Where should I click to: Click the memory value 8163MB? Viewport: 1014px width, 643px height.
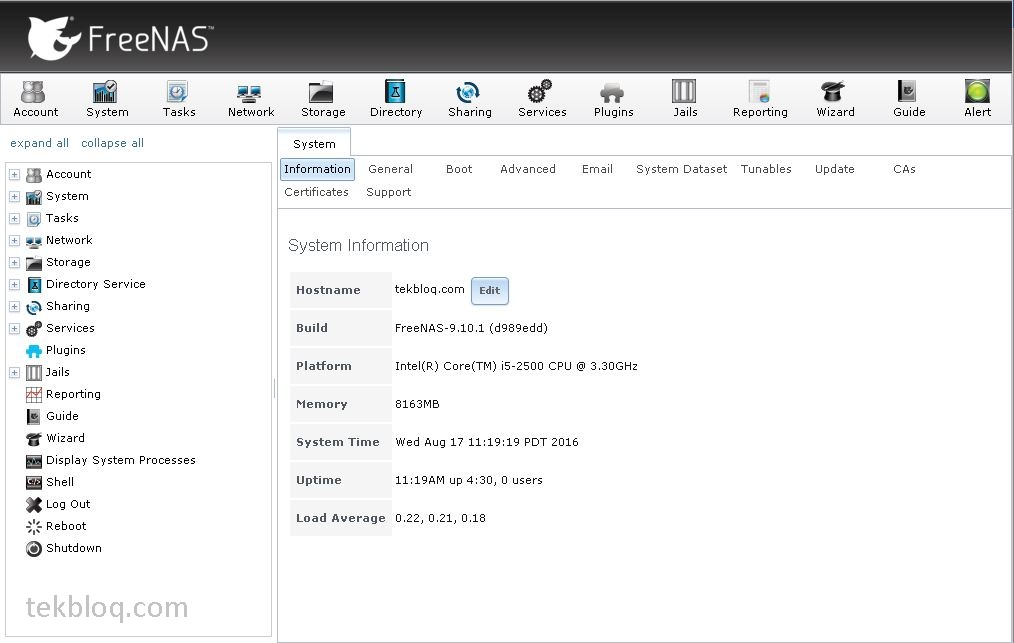(417, 404)
